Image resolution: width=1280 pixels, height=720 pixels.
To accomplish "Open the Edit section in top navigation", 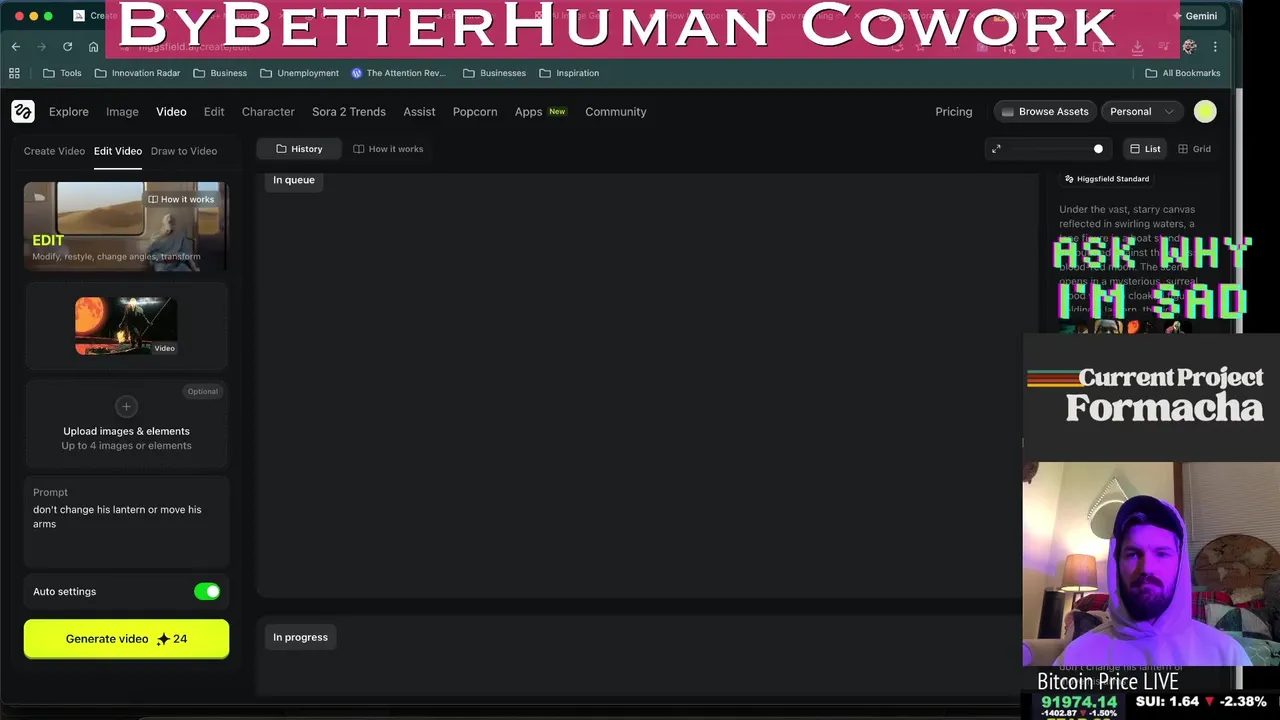I will [x=214, y=112].
